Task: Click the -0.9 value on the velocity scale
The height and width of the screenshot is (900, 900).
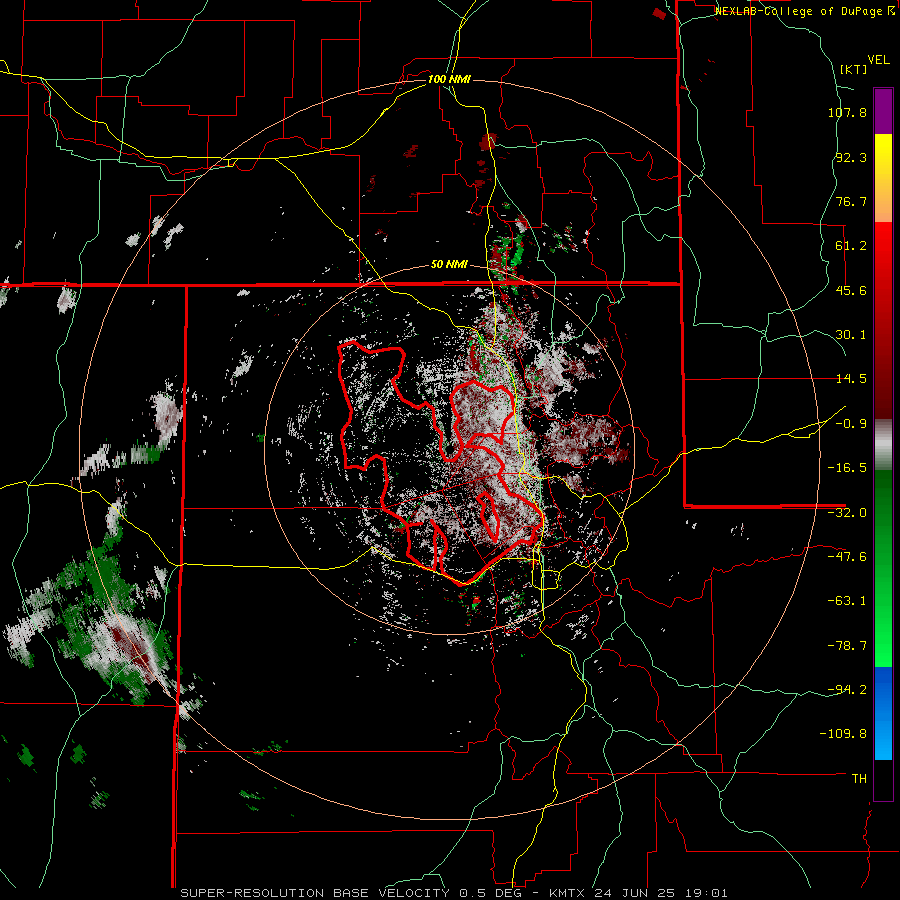Action: point(851,424)
